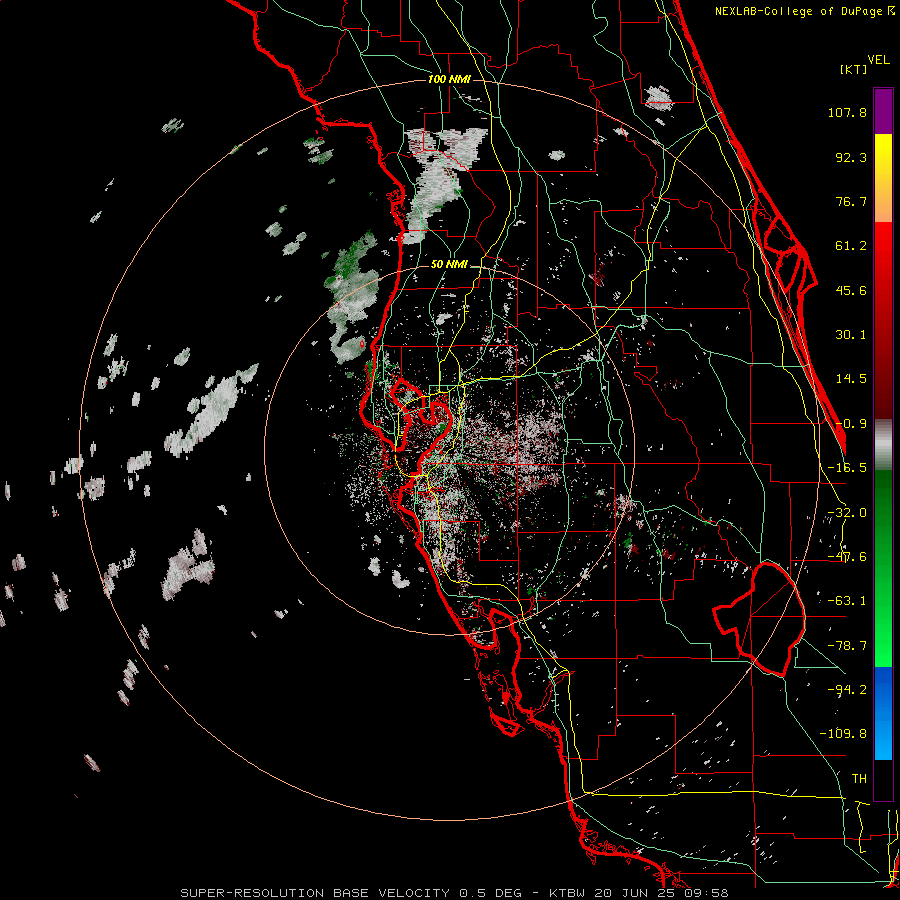Click the 92.3 scale value
Viewport: 900px width, 900px height.
(851, 157)
